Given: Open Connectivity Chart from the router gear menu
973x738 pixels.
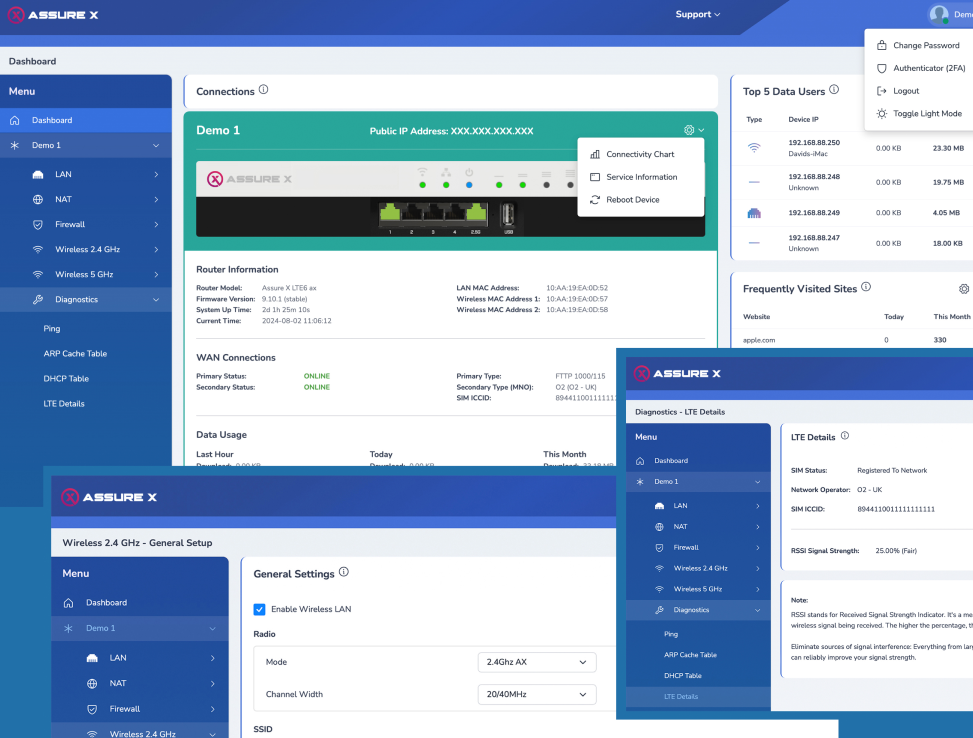Looking at the screenshot, I should tap(640, 154).
